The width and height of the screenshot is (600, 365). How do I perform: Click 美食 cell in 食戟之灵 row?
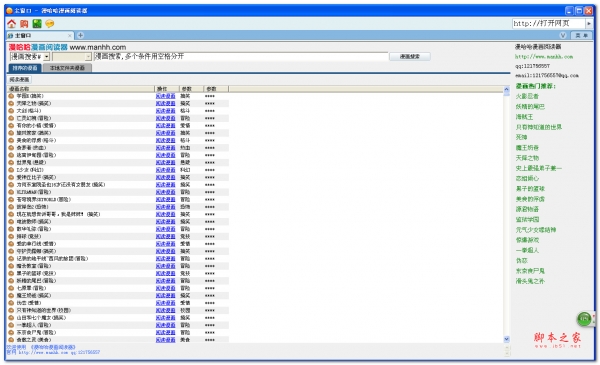[185, 340]
